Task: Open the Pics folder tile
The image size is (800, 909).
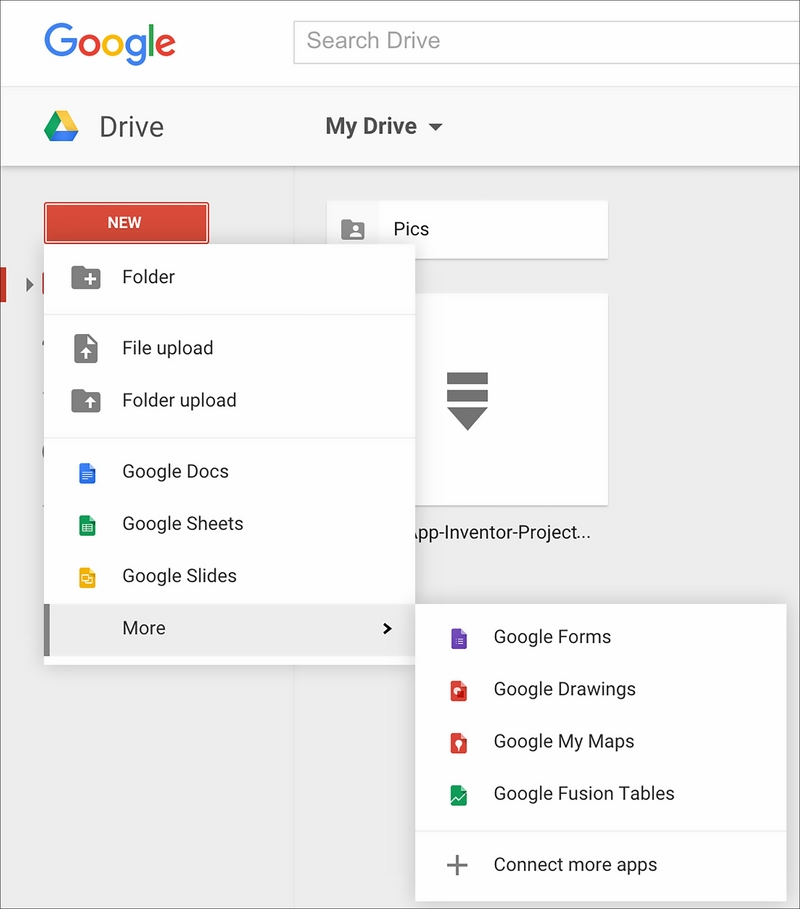Action: click(x=467, y=229)
